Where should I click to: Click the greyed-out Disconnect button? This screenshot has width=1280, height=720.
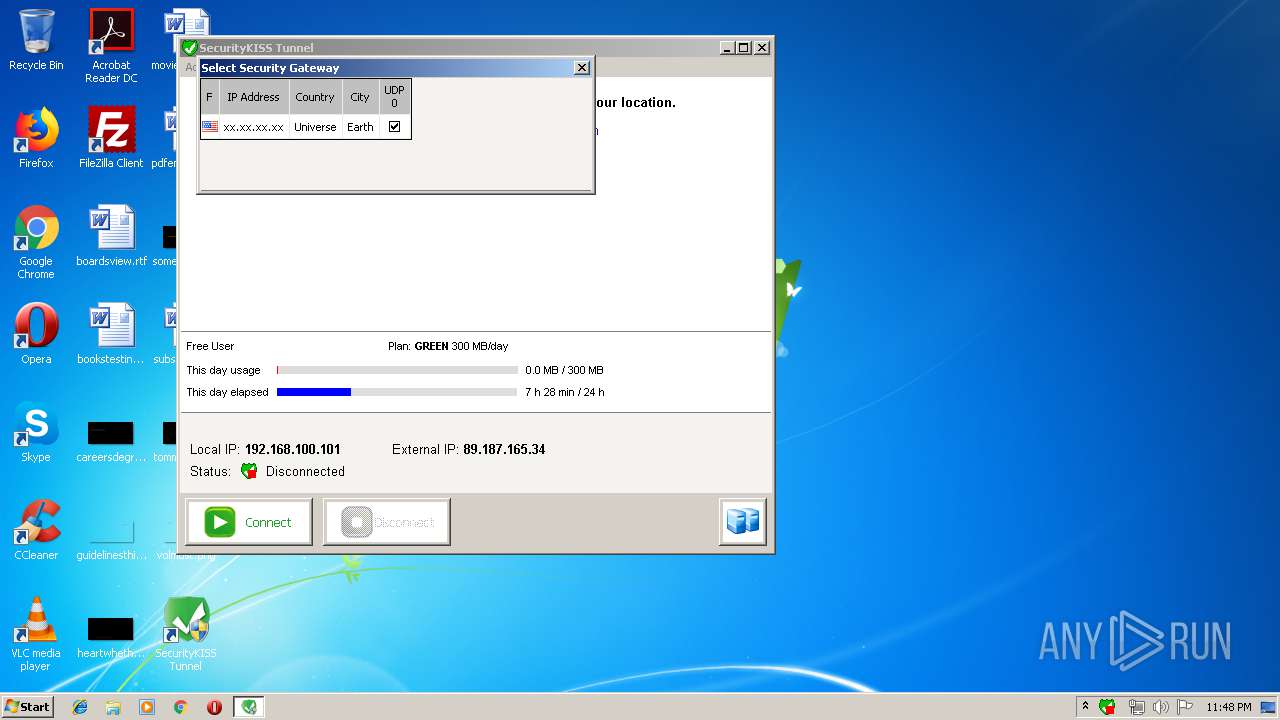pyautogui.click(x=387, y=522)
